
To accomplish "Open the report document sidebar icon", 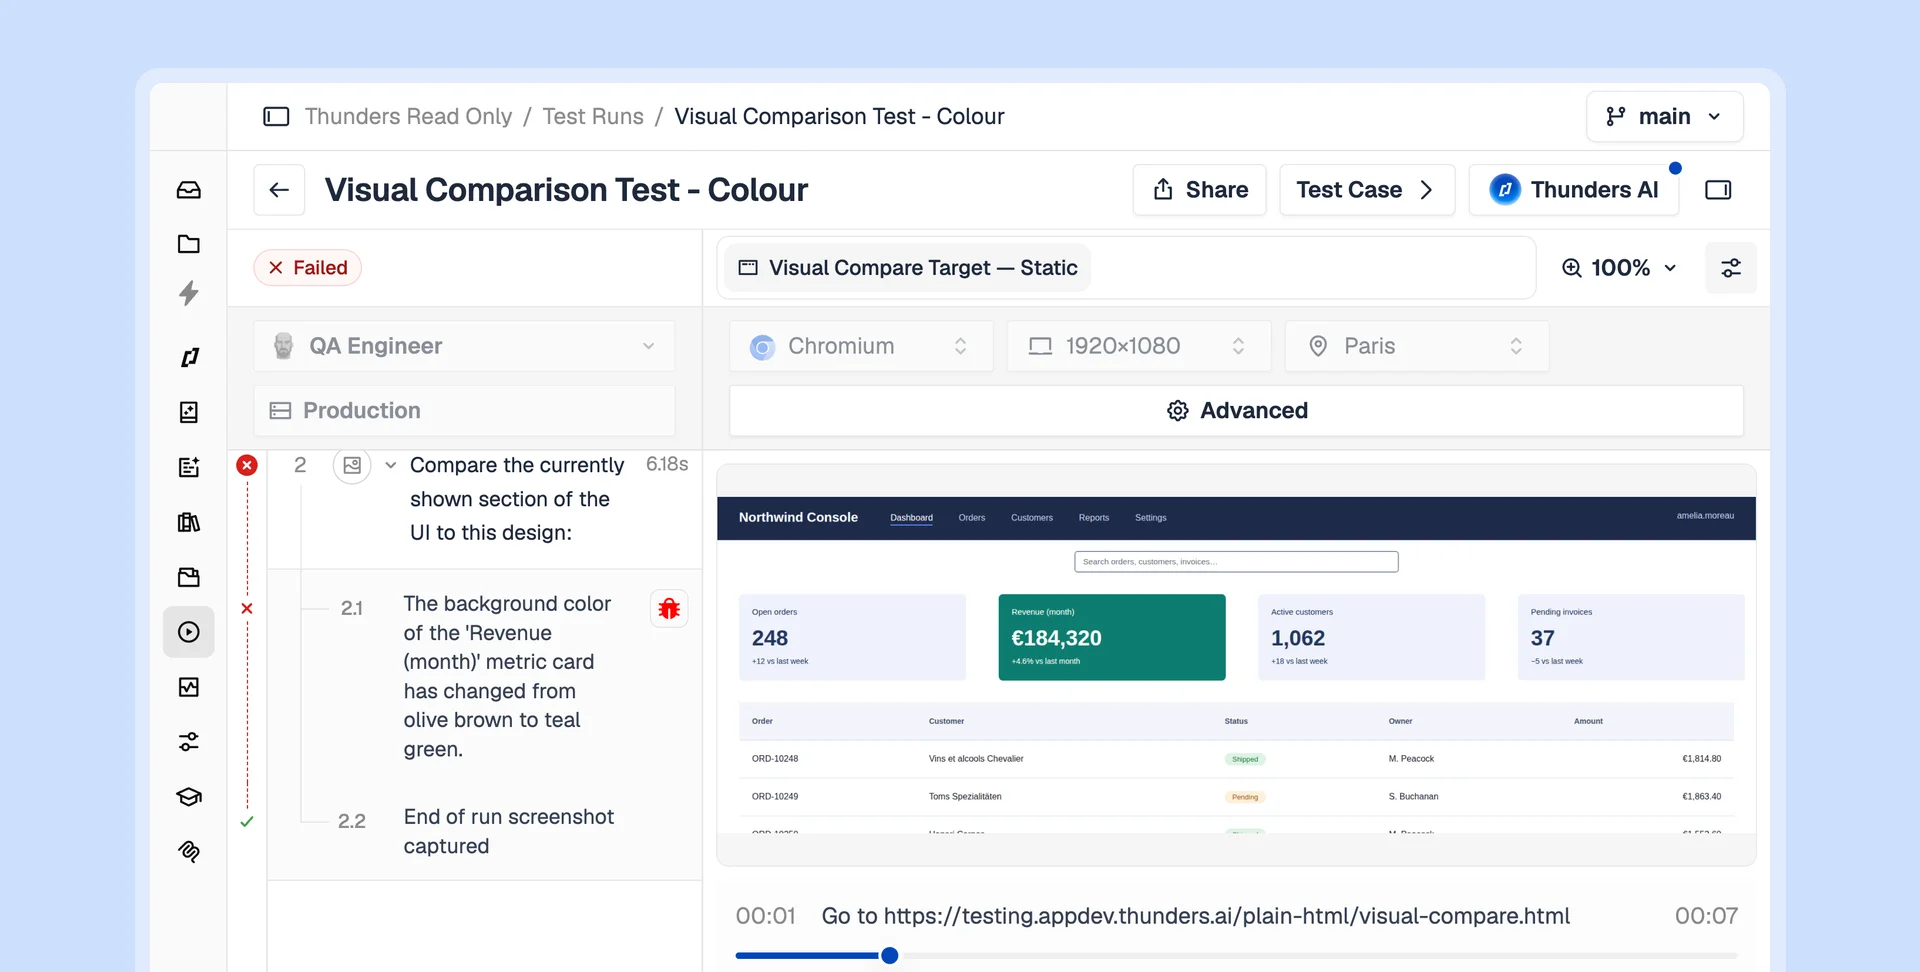I will pyautogui.click(x=189, y=412).
